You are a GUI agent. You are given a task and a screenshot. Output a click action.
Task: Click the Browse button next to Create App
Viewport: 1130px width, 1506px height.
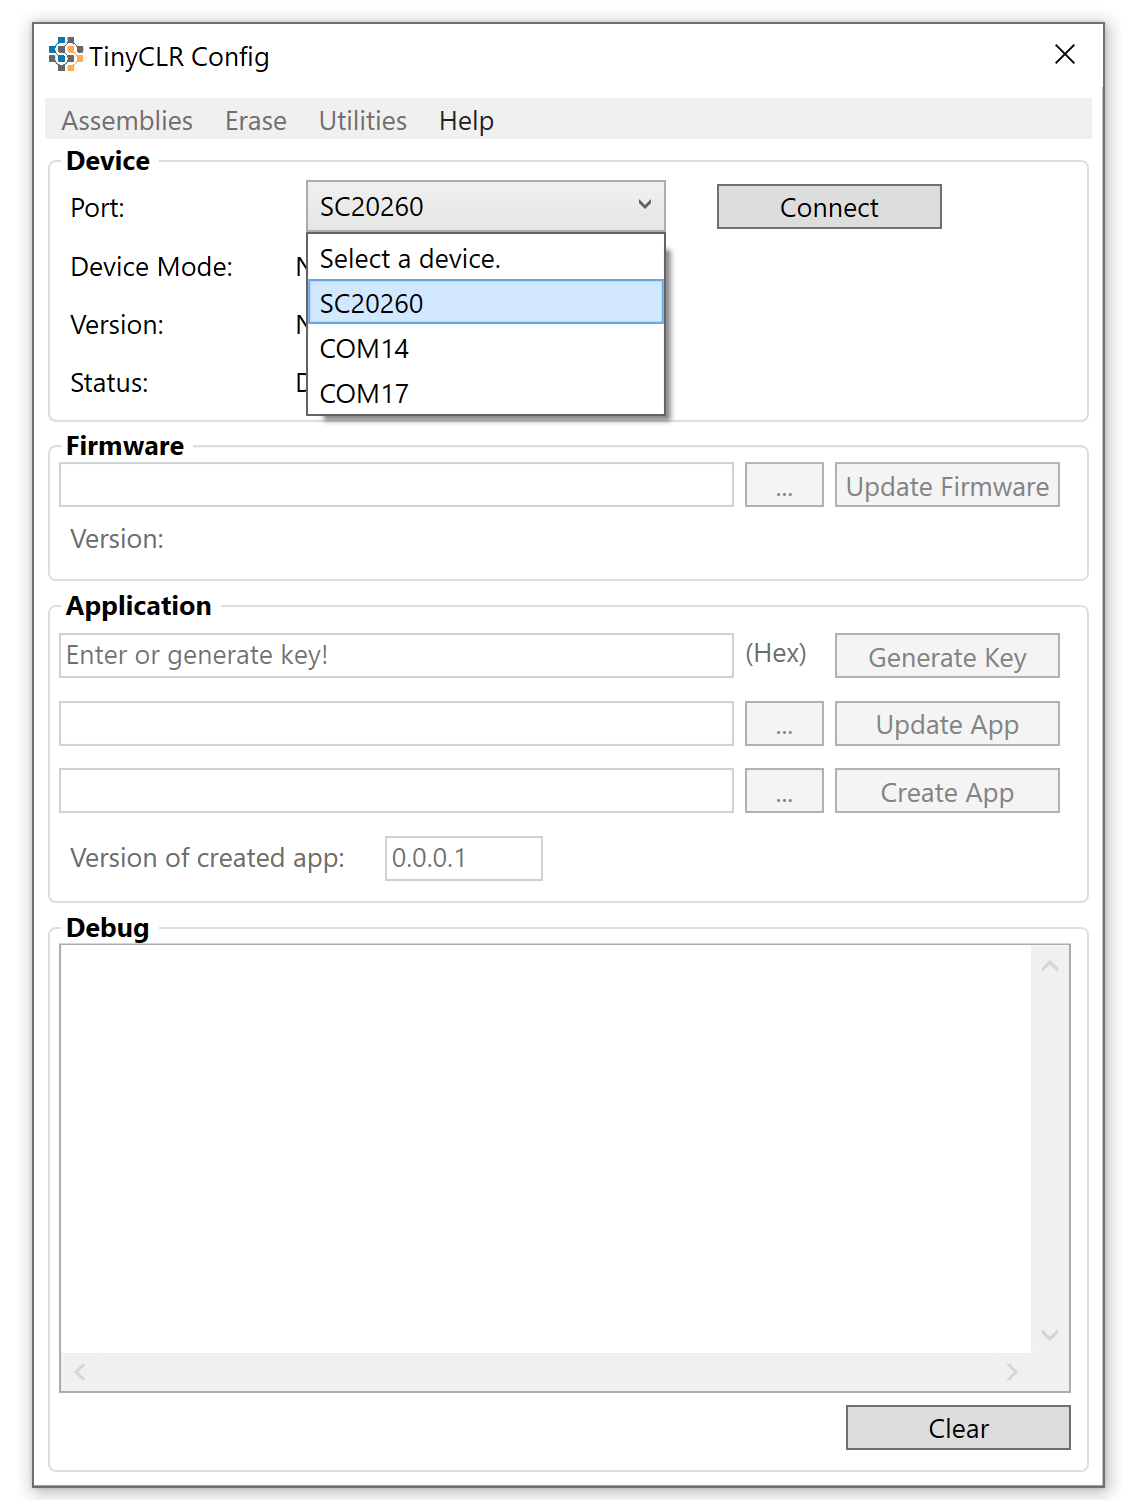[784, 790]
